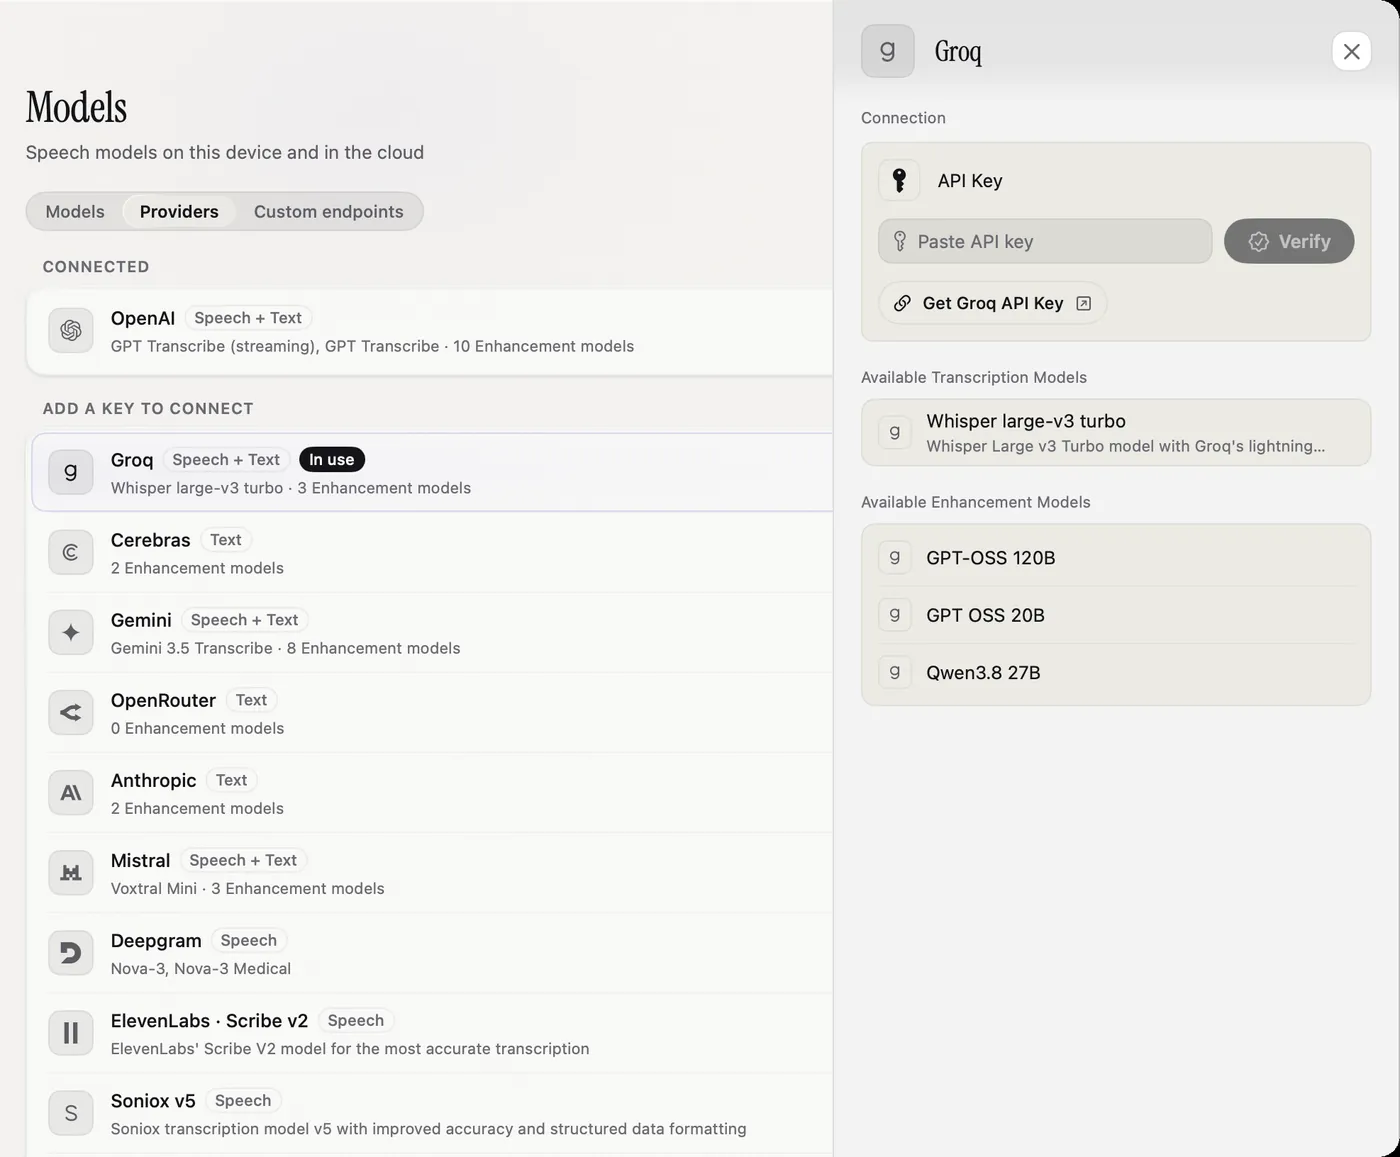Click the Deepgram provider icon
Viewport: 1400px width, 1157px height.
(x=70, y=953)
